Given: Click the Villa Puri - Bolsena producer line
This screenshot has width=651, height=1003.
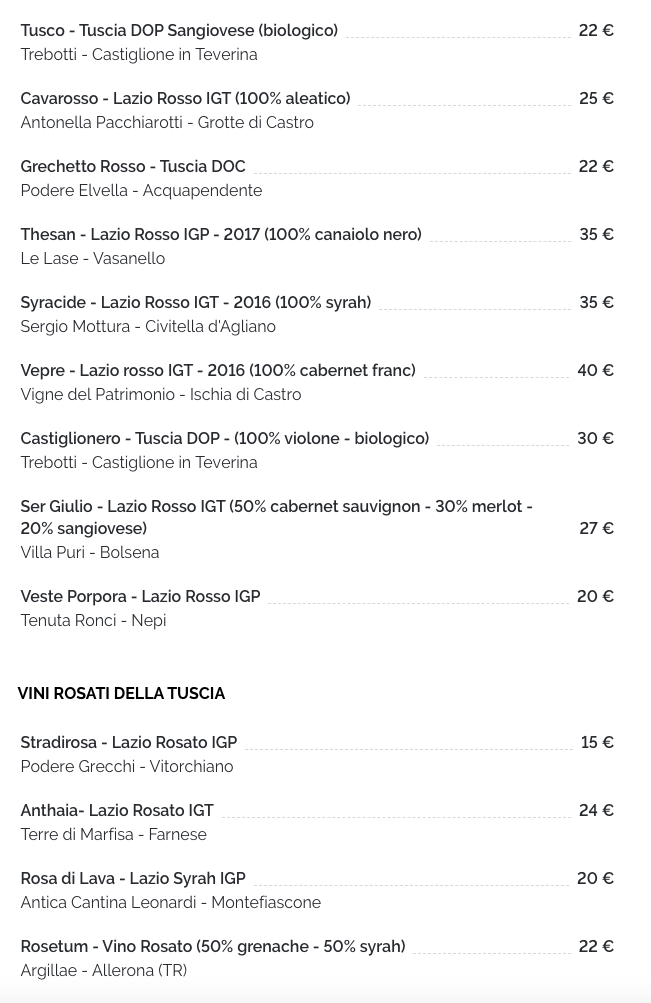Looking at the screenshot, I should (x=90, y=553).
